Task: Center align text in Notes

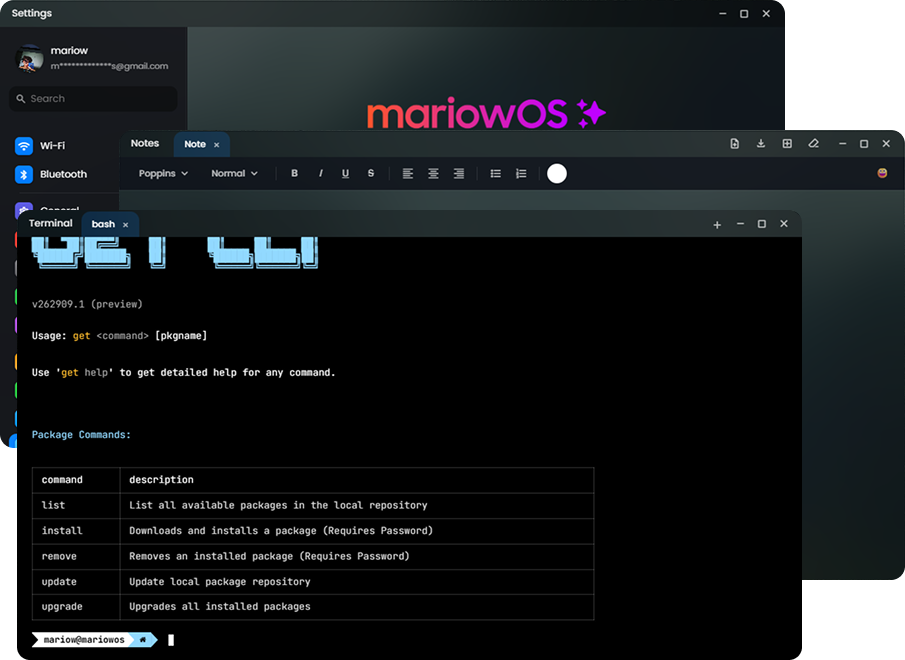Action: [x=433, y=173]
